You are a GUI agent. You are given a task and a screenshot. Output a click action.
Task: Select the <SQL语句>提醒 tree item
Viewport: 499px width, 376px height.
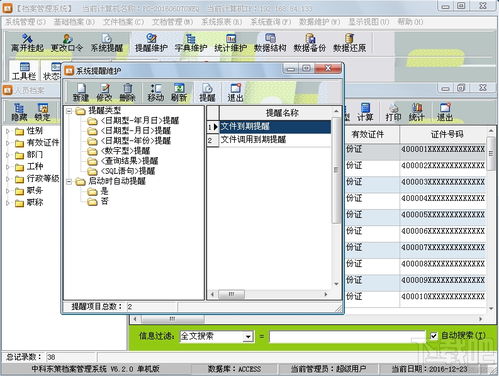click(128, 171)
